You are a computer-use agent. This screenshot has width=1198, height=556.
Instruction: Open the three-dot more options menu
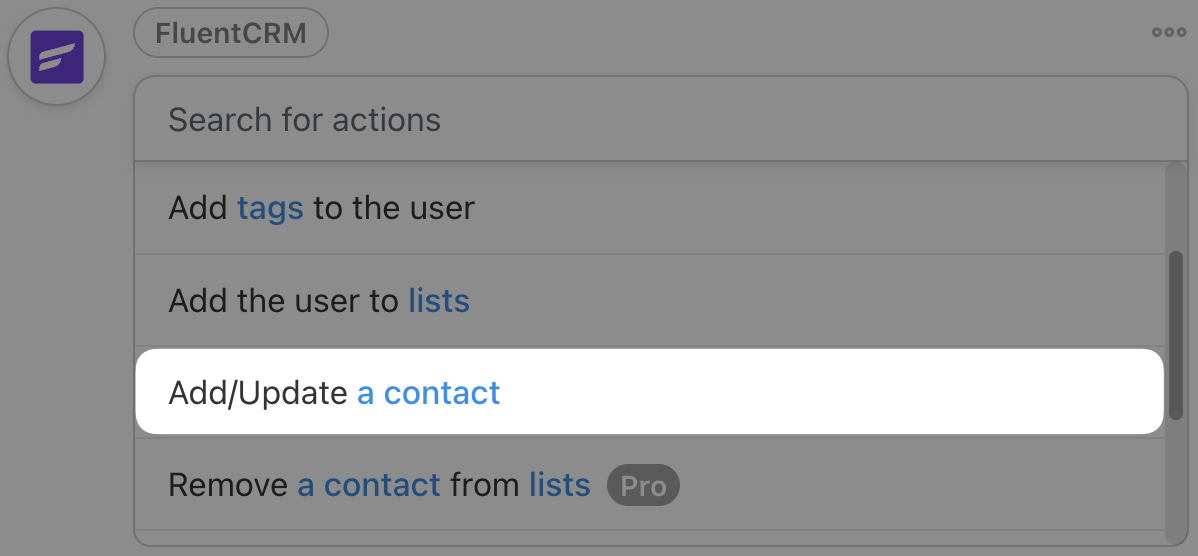pos(1168,32)
